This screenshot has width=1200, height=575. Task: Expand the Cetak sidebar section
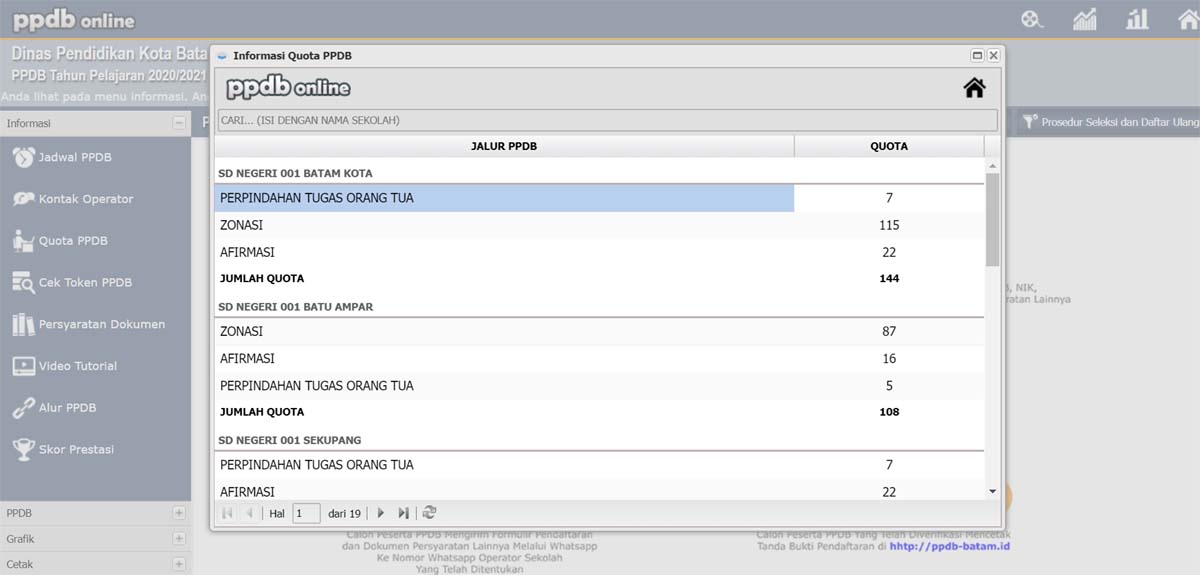[x=179, y=564]
